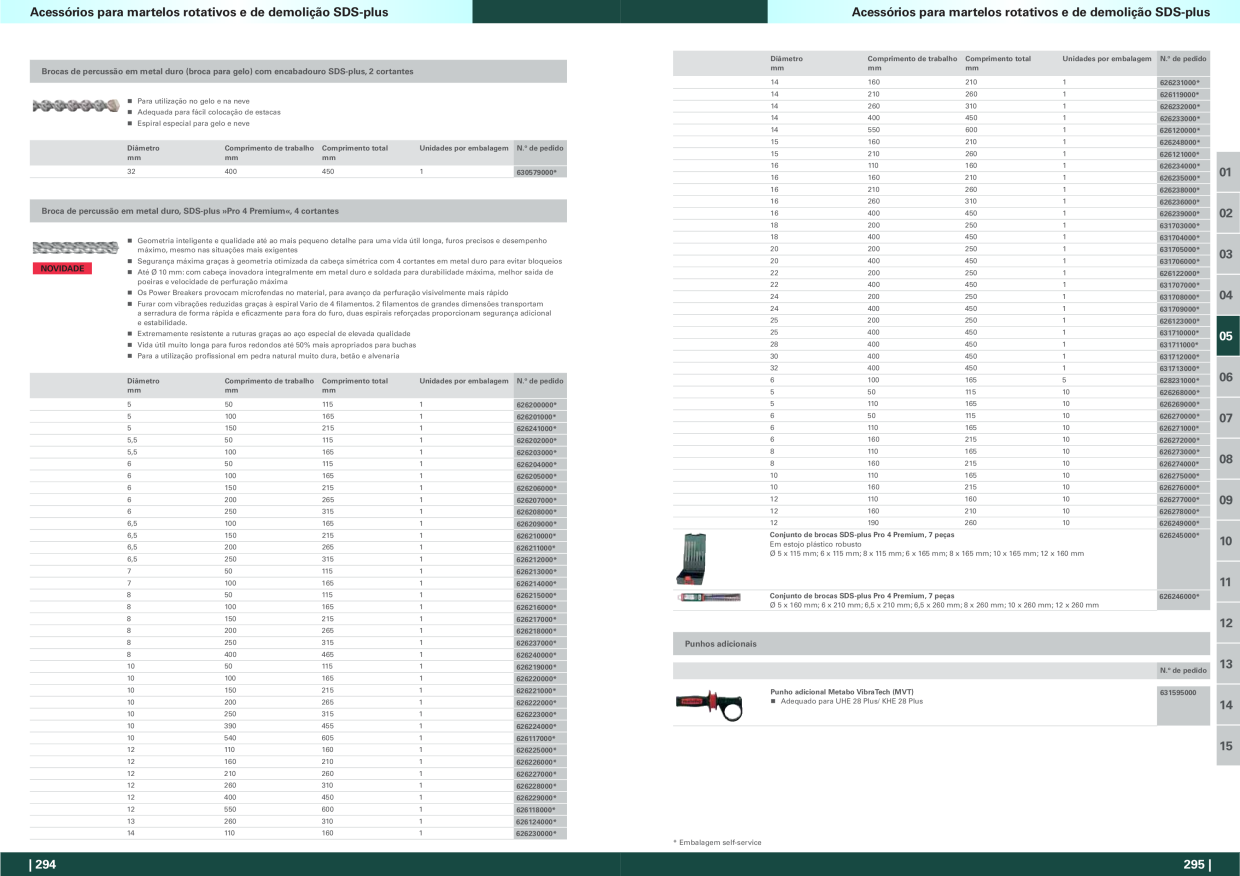This screenshot has width=1240, height=876.
Task: Jump to chapter tab 07
Action: [1227, 418]
